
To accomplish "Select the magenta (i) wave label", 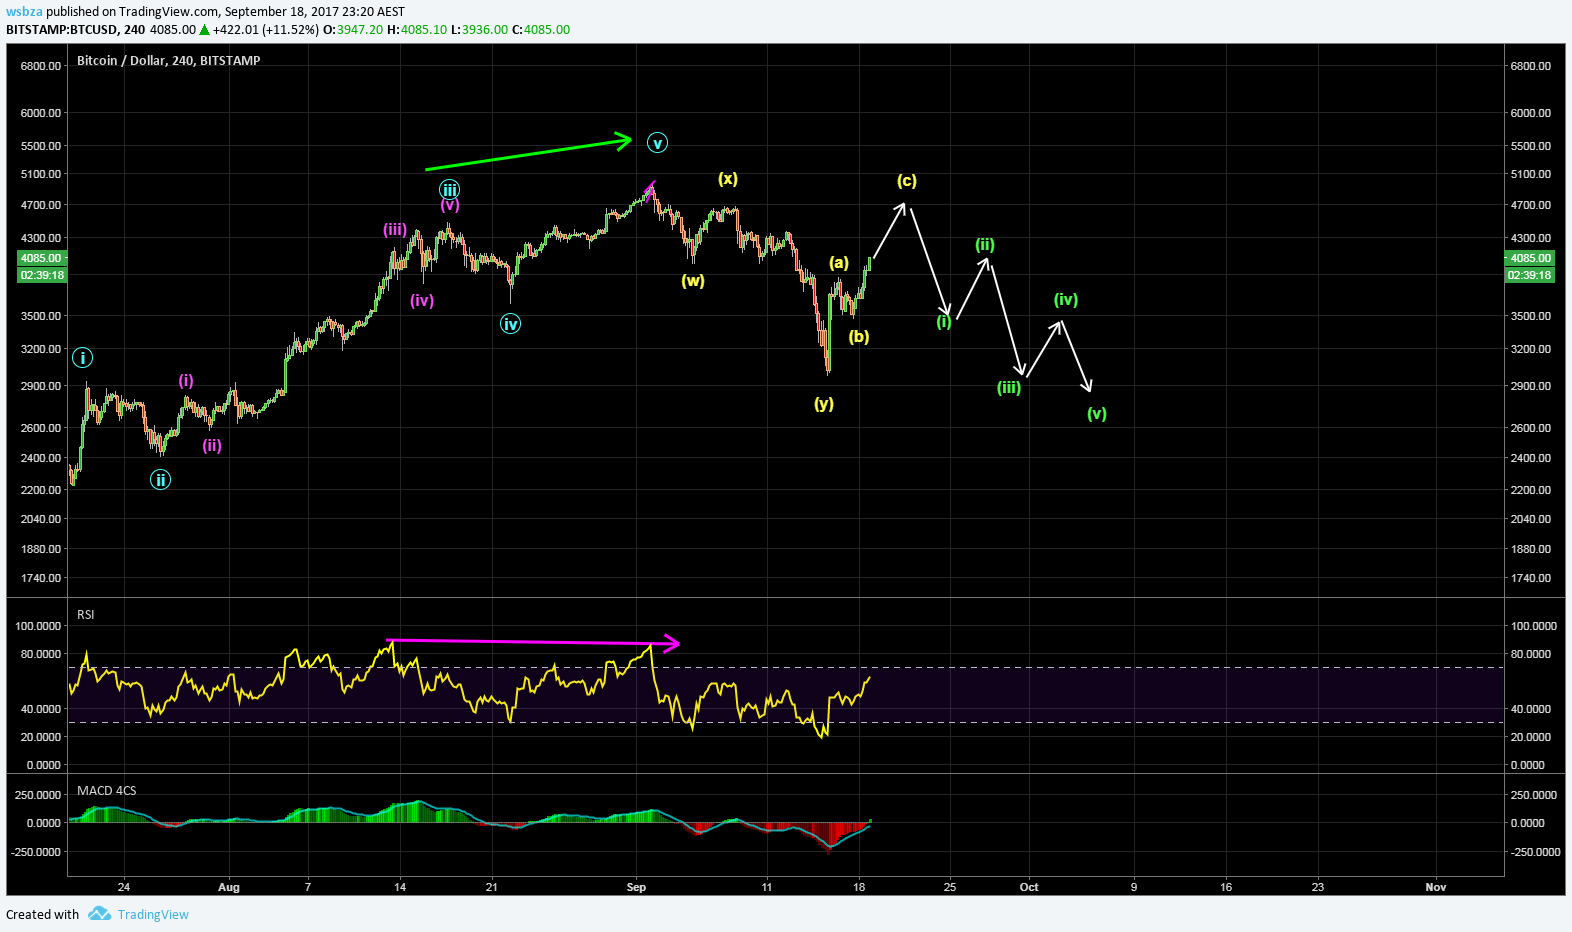I will coord(186,380).
